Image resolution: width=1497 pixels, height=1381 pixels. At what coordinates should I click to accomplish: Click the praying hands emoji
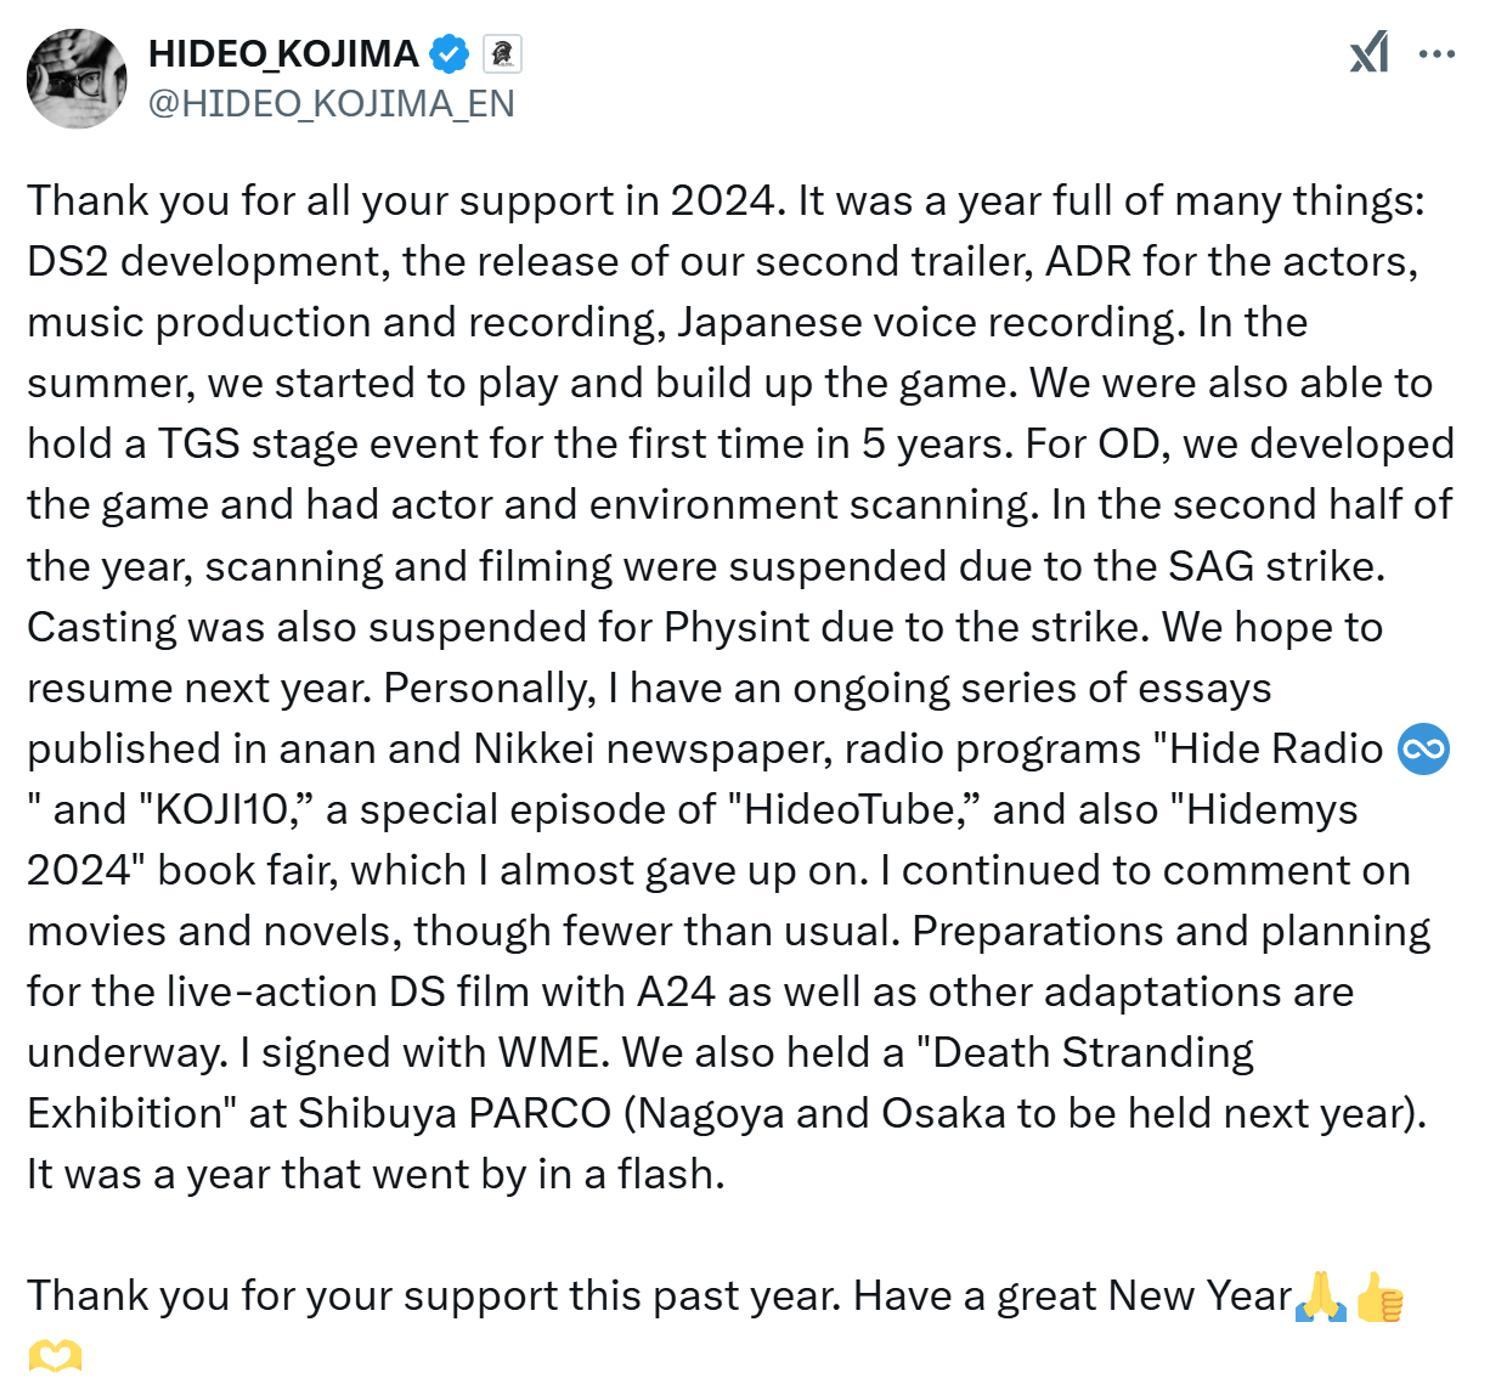[x=1320, y=1297]
